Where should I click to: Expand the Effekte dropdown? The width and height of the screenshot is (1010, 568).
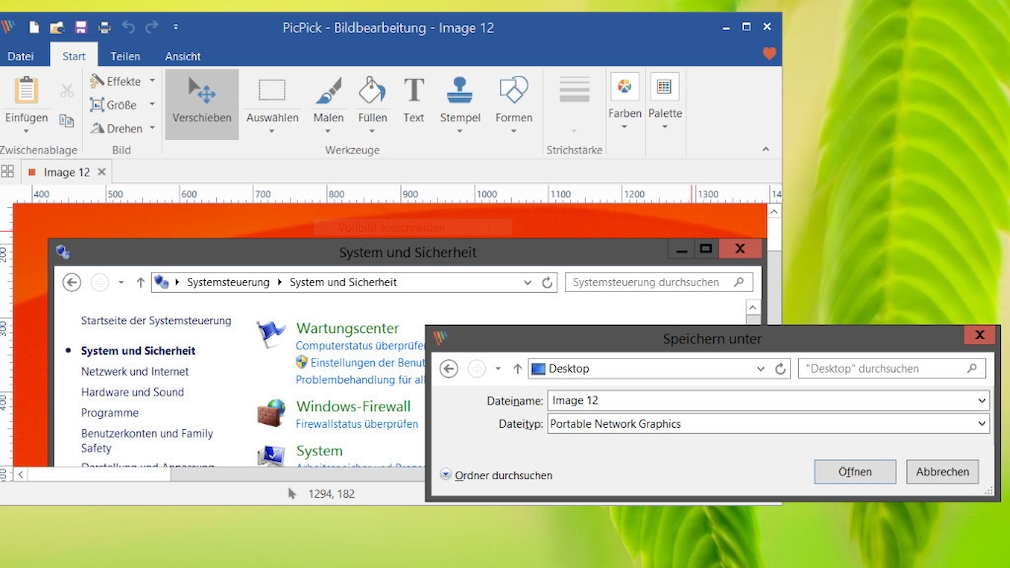tap(124, 81)
